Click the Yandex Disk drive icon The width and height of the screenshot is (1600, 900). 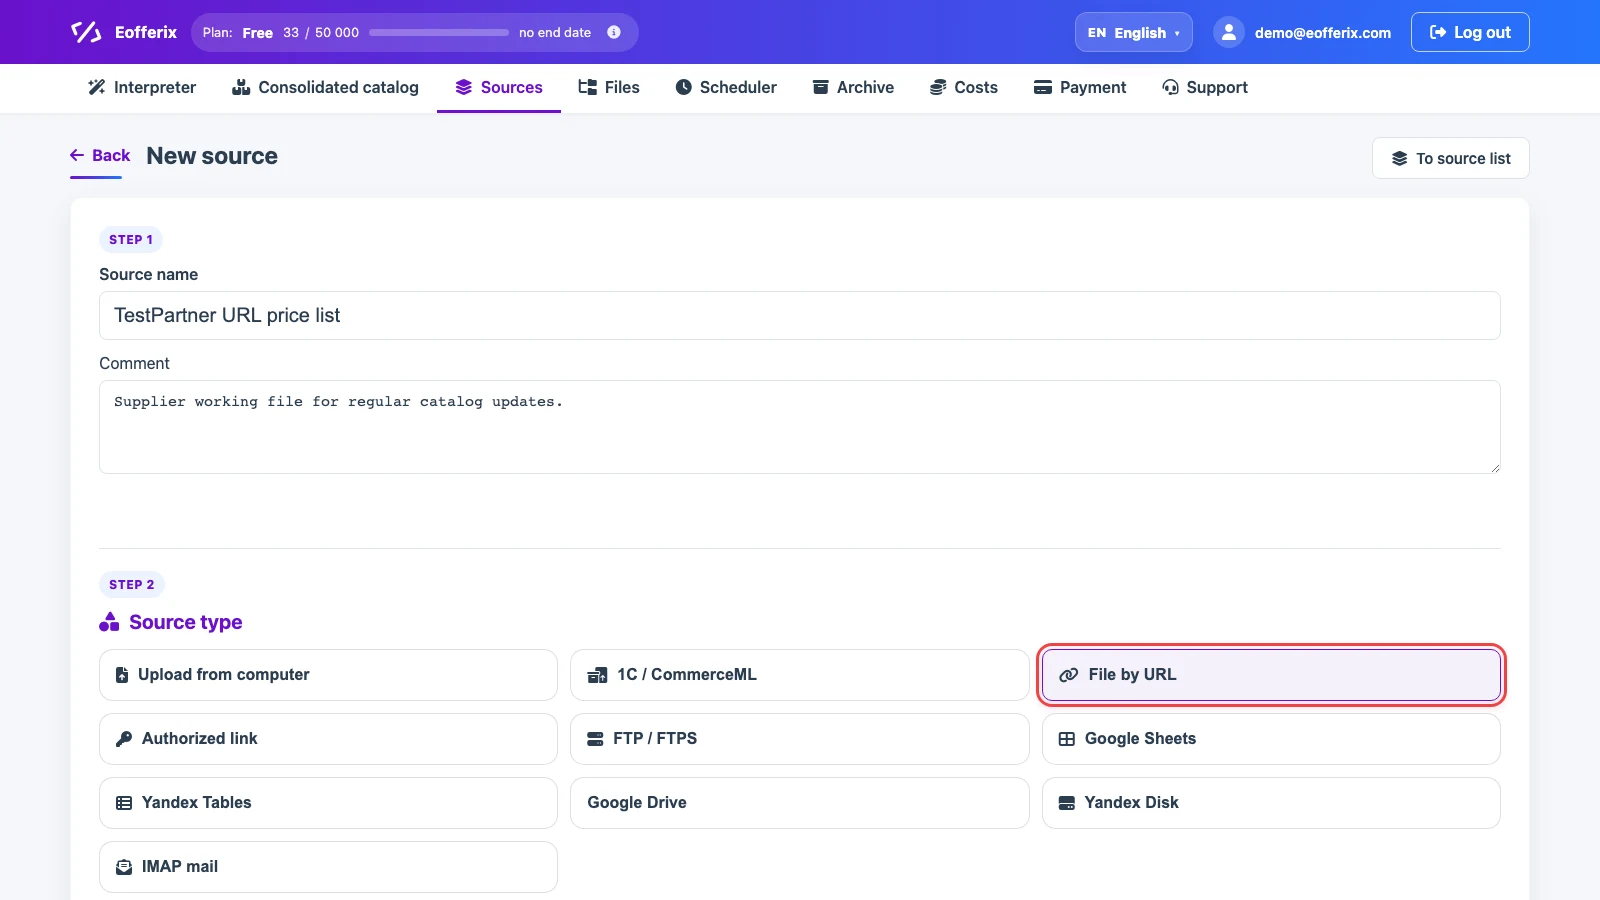[x=1067, y=803]
